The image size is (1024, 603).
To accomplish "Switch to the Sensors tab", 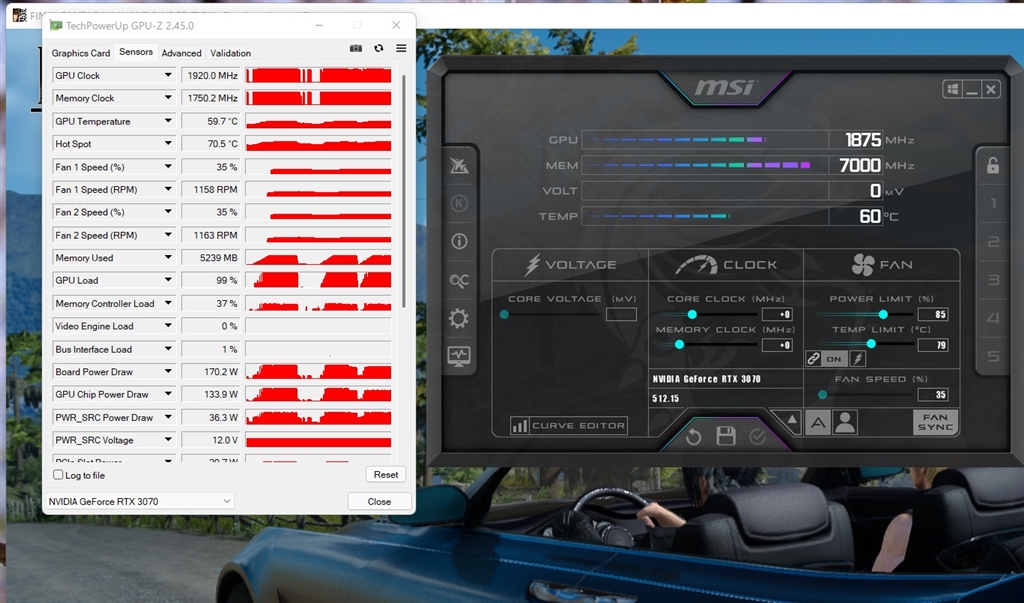I will (x=136, y=52).
